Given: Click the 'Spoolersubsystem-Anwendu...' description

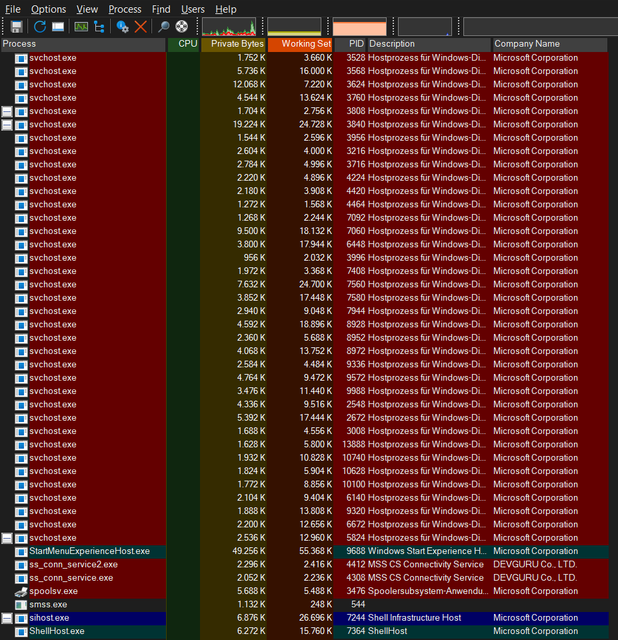Looking at the screenshot, I should tap(428, 591).
